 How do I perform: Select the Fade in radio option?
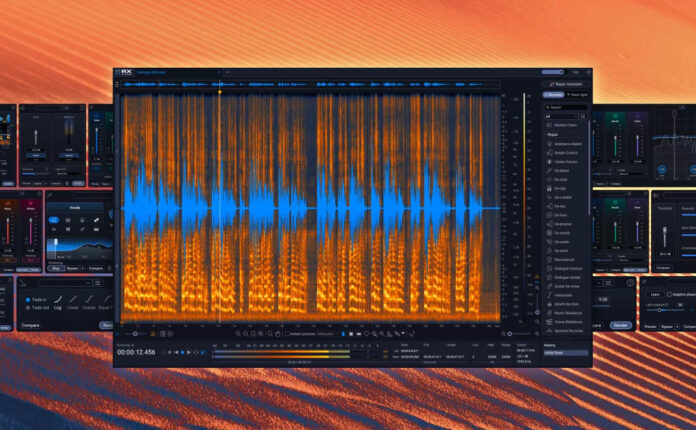(28, 300)
